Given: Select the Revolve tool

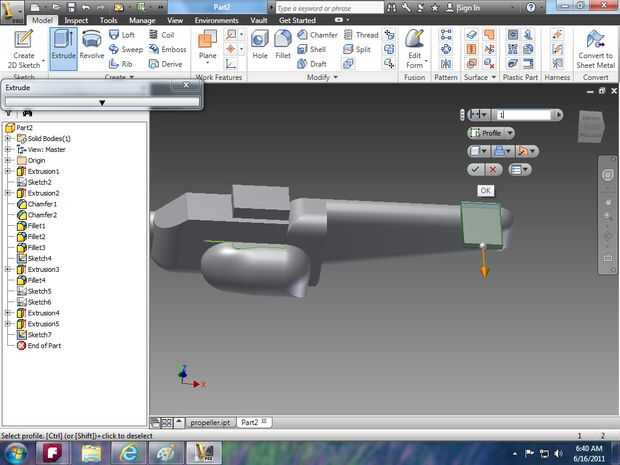Looking at the screenshot, I should click(x=92, y=45).
